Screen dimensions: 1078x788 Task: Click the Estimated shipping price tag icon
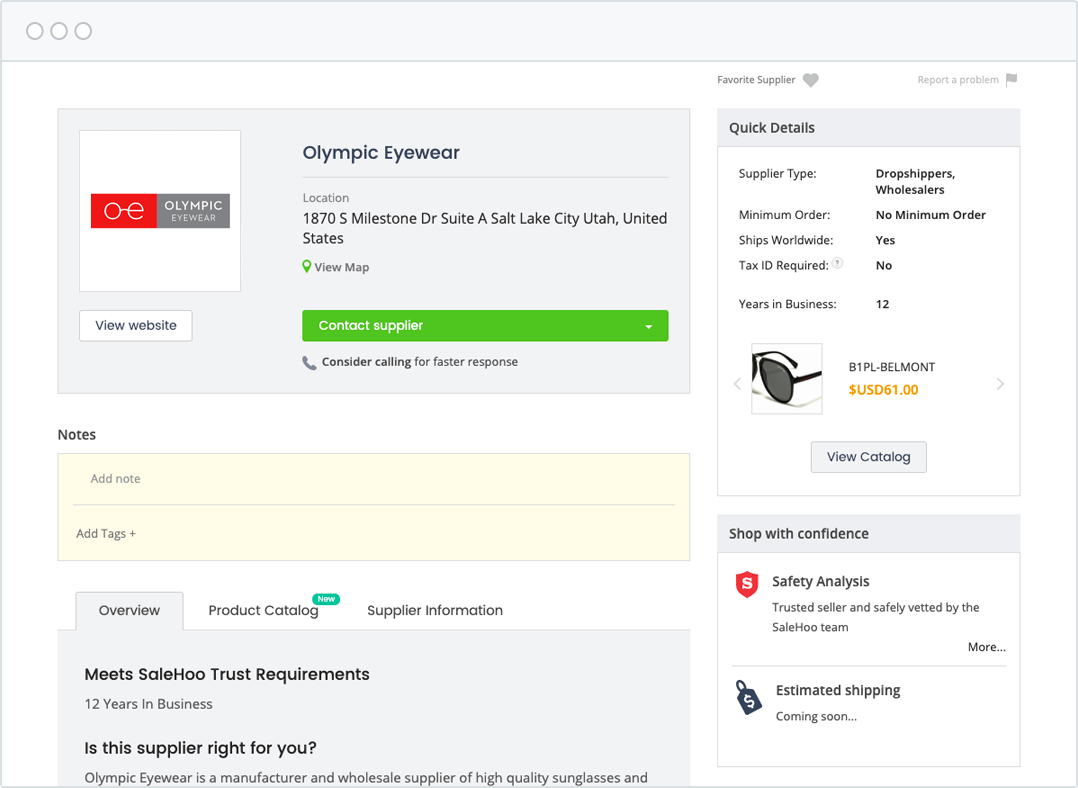(x=748, y=698)
